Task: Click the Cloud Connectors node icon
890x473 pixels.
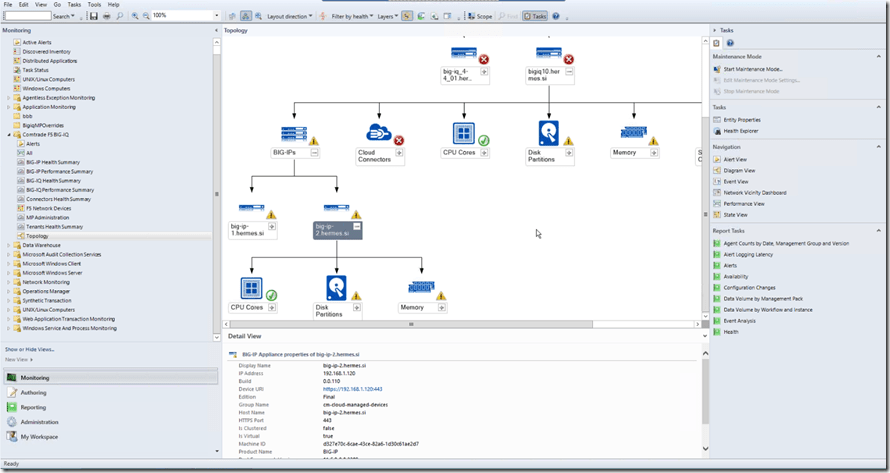Action: pos(378,133)
